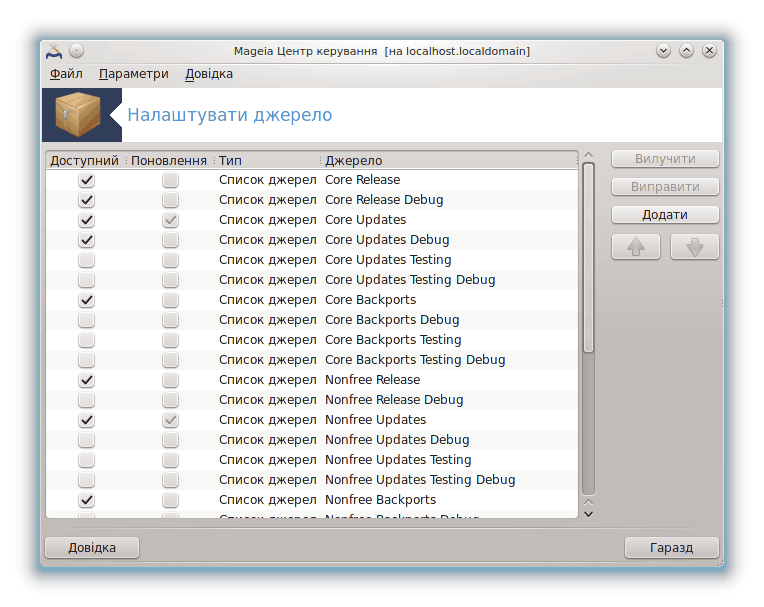Open the Довідка menu in the menu bar
This screenshot has height=607, width=764.
click(x=209, y=74)
